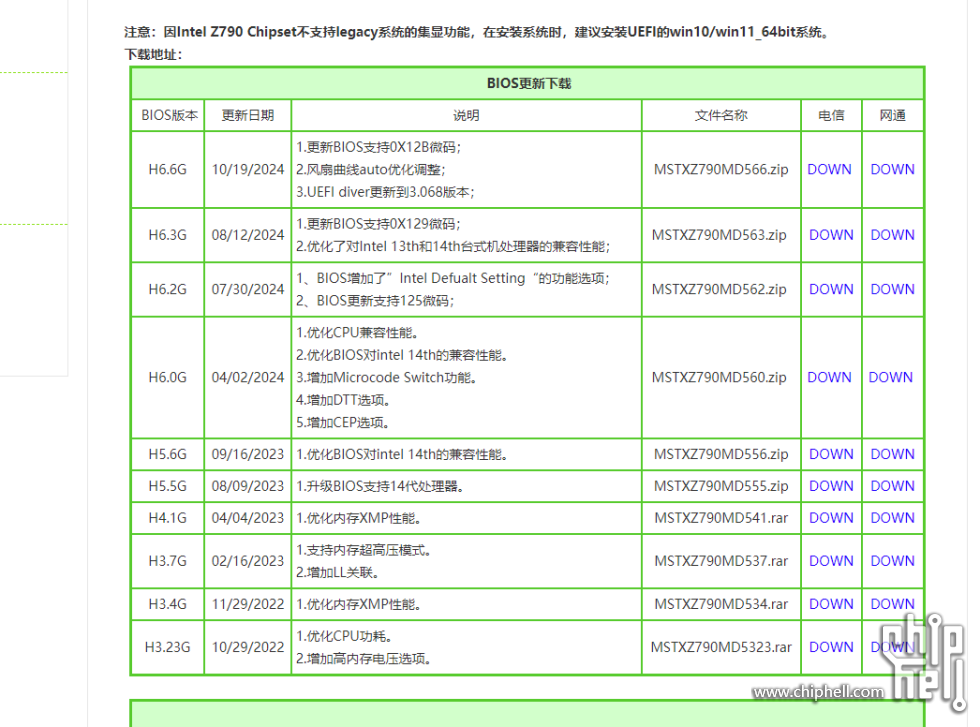
Task: Click the 网通 DOWN link for MSTXZ790MD563.zip
Action: click(892, 235)
